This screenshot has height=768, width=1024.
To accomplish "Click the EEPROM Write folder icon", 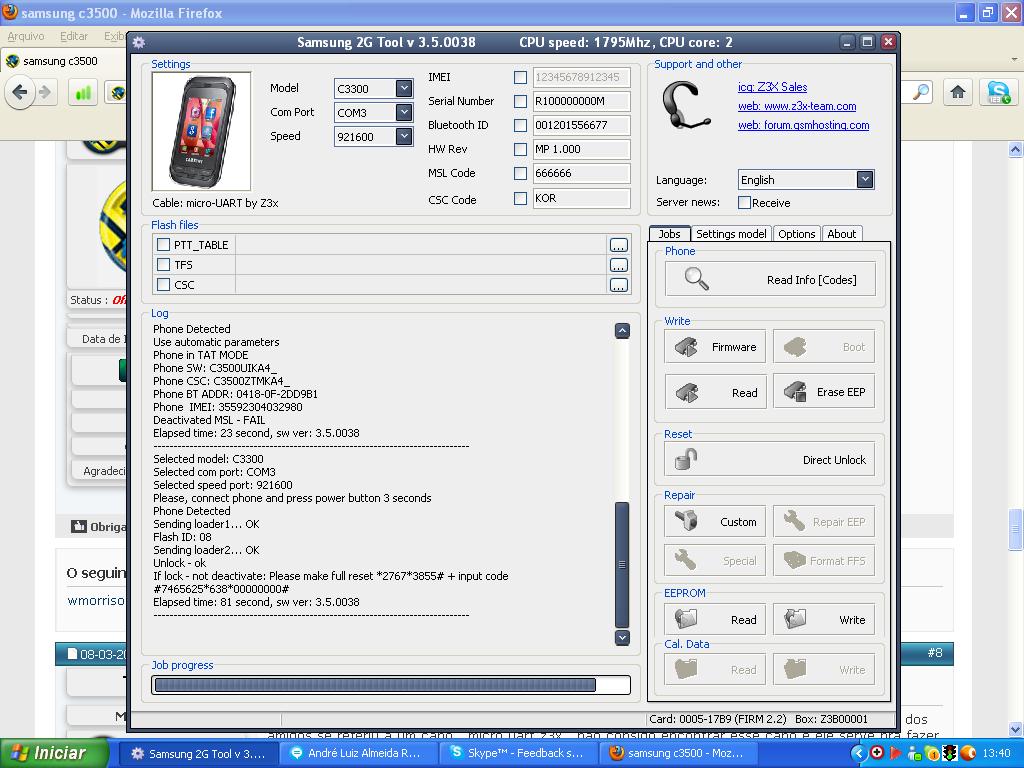I will coord(795,619).
